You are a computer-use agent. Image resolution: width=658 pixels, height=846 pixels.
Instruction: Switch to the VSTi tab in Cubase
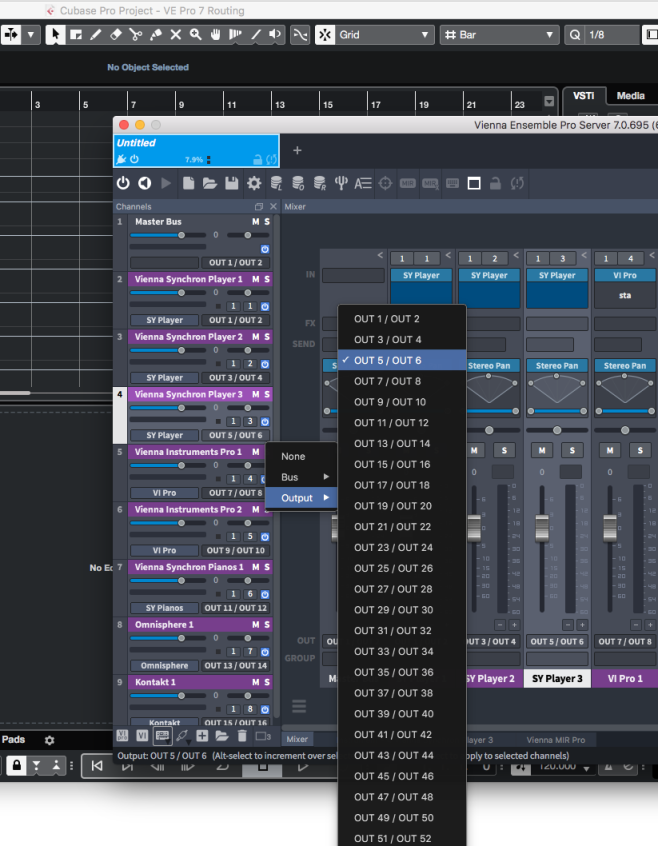point(584,95)
